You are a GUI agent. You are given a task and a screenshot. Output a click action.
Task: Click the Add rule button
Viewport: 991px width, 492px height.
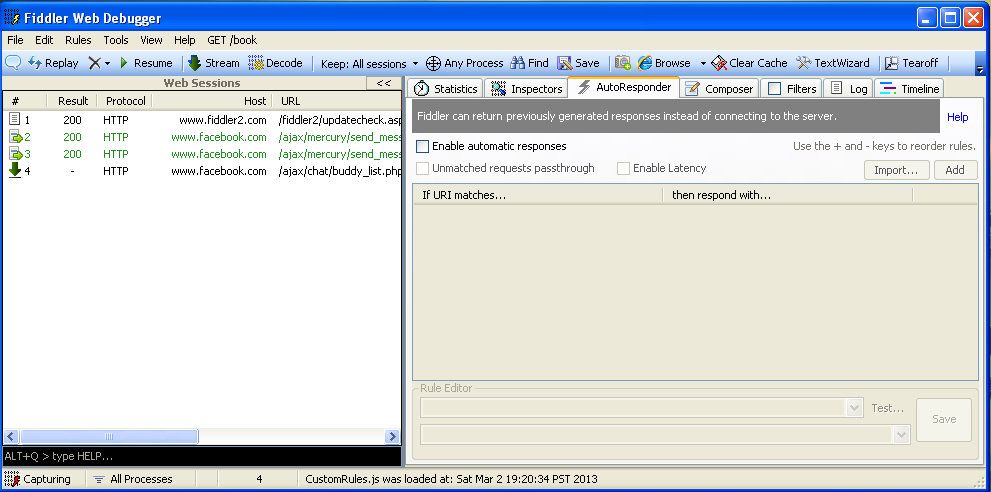pyautogui.click(x=955, y=170)
